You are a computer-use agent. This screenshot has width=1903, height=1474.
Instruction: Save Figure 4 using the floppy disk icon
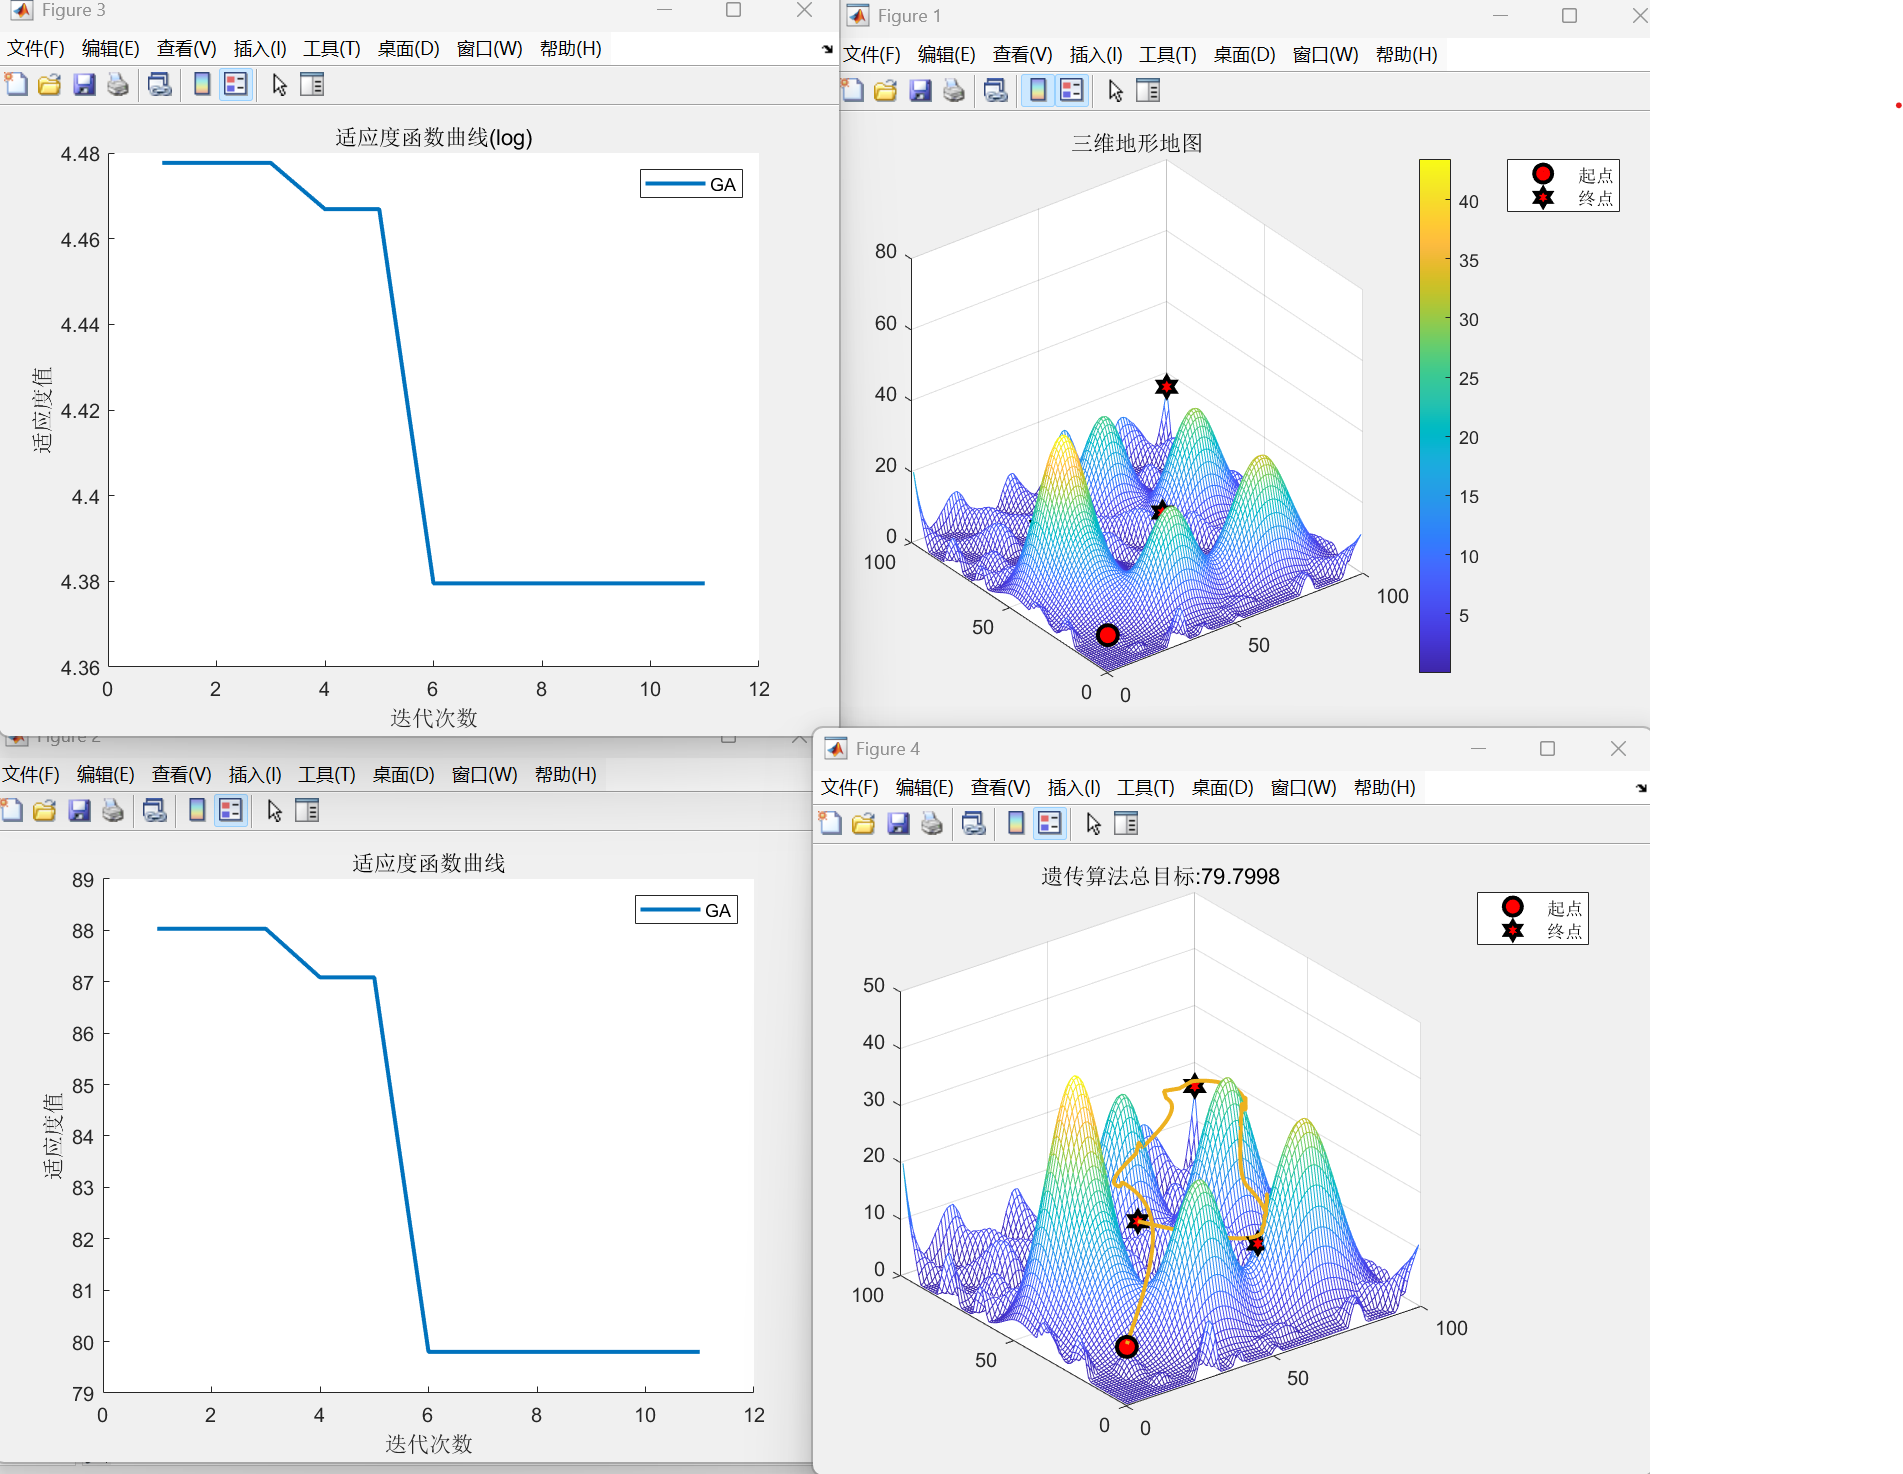(898, 824)
